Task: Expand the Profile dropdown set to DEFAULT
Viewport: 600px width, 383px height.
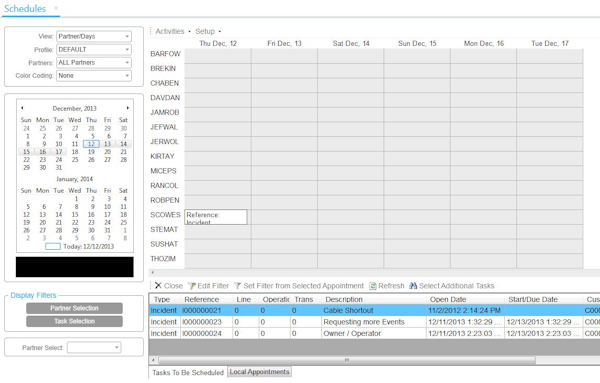Action: pyautogui.click(x=94, y=49)
